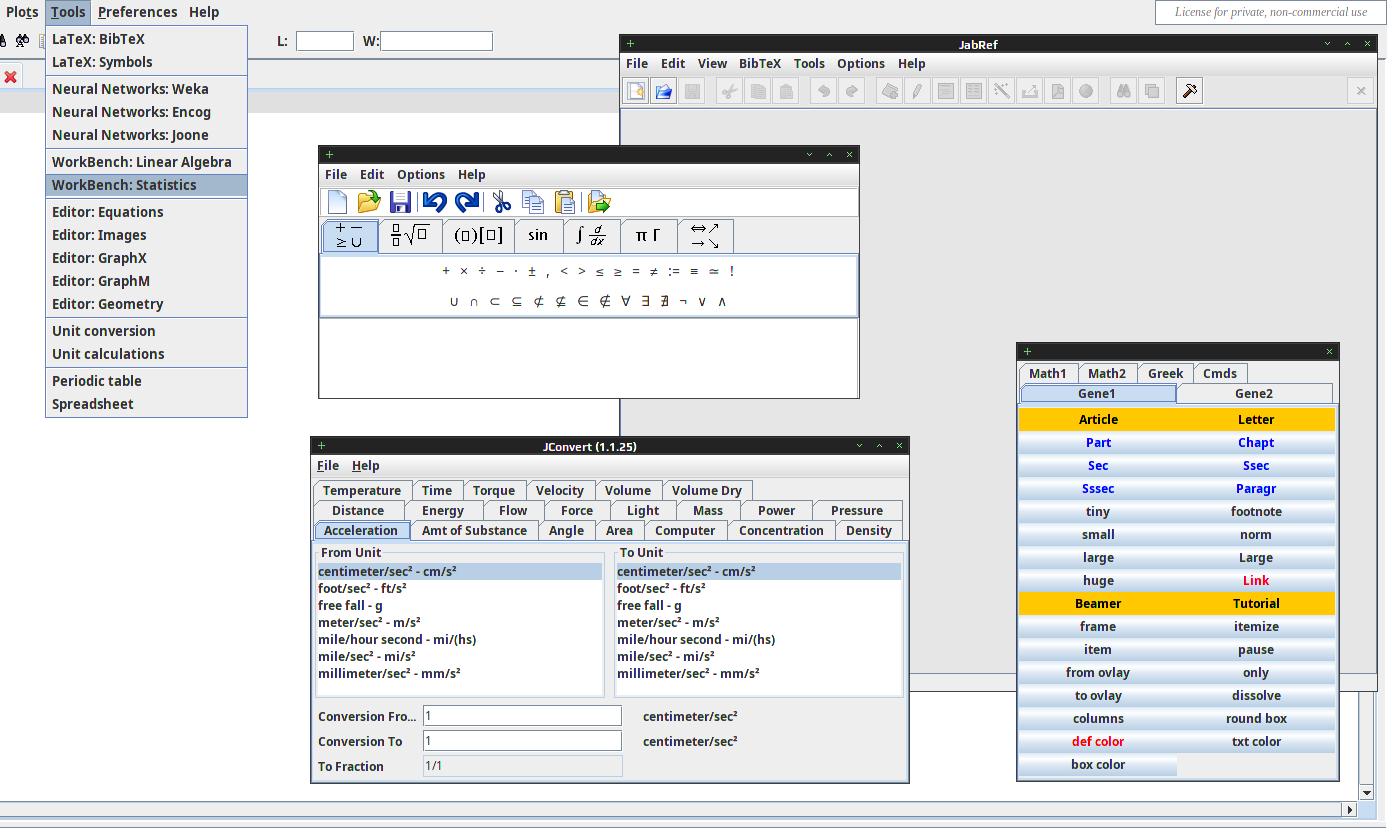The height and width of the screenshot is (829, 1387).
Task: Click the Redo arrow in equation editor toolbar
Action: coord(467,202)
